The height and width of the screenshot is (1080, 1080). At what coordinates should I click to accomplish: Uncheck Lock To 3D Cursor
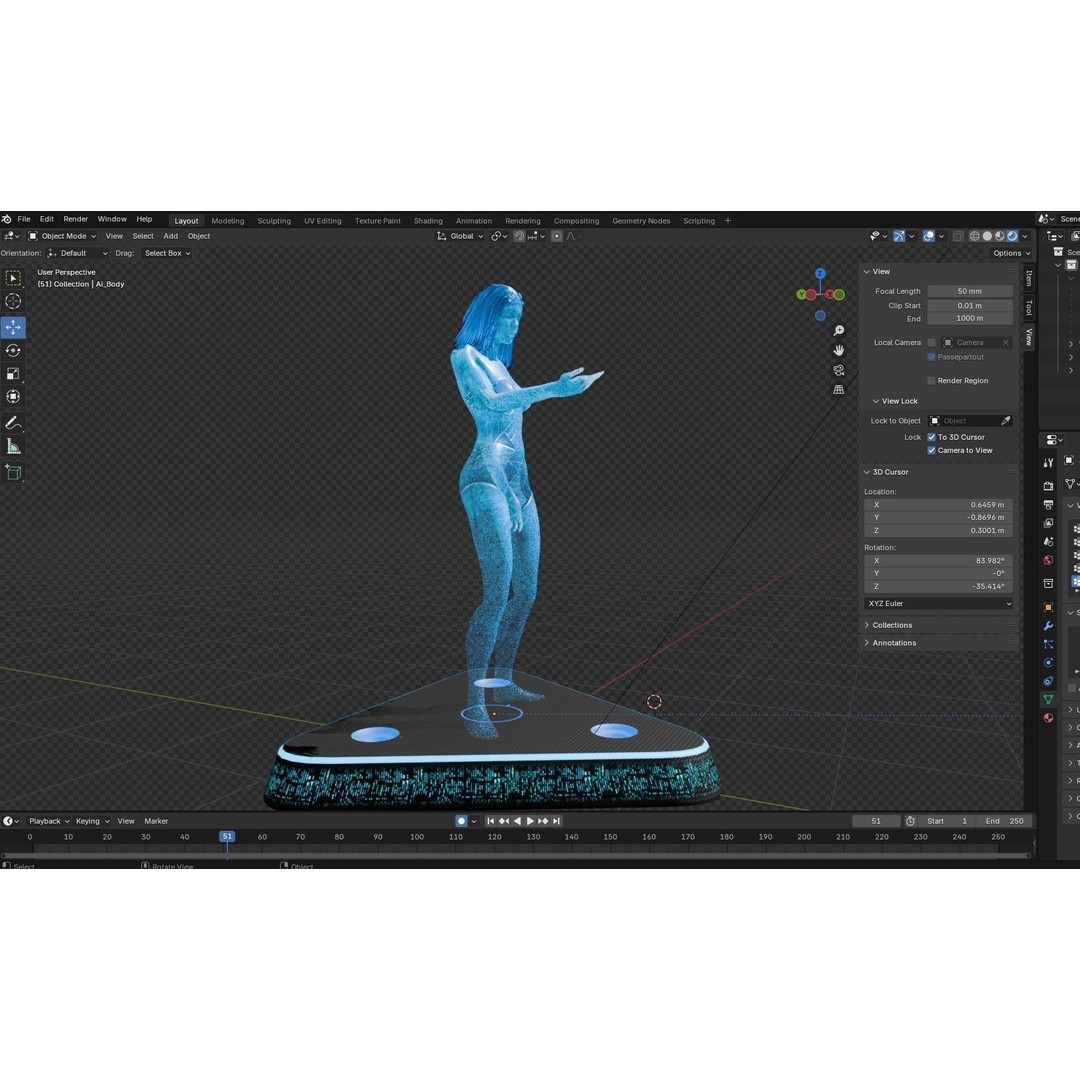click(x=932, y=437)
